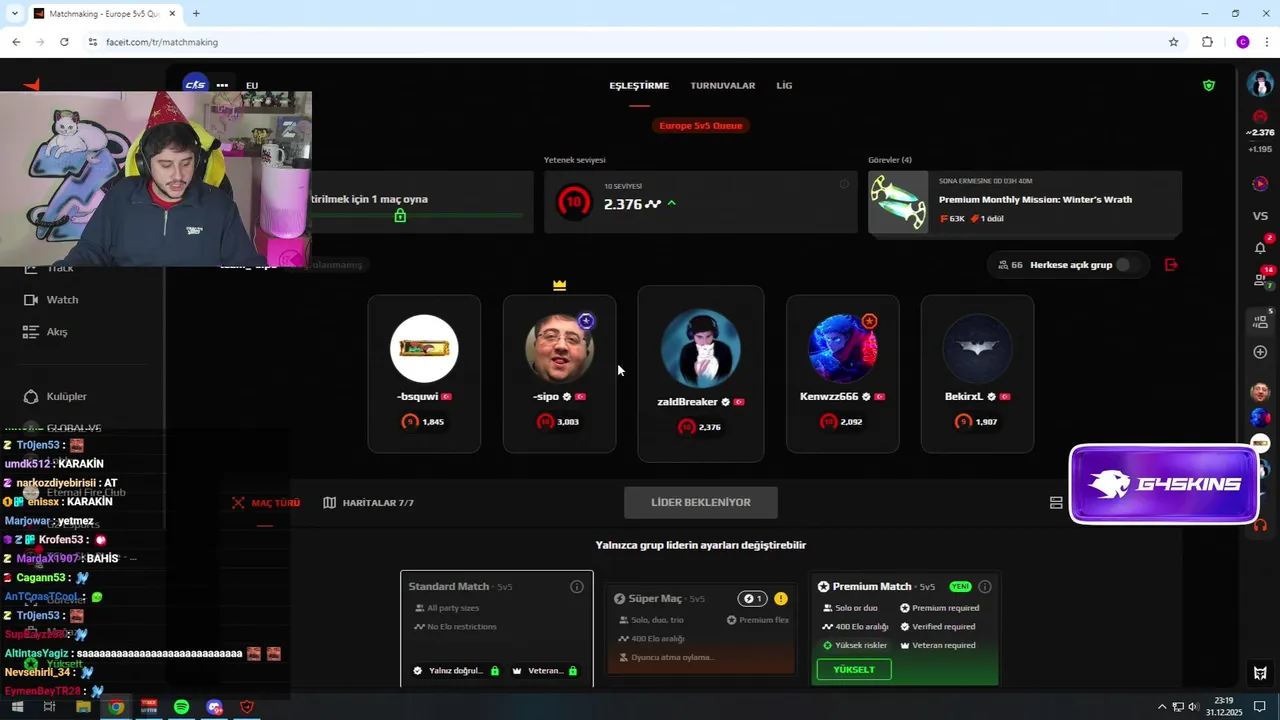Select the Süper Maç card

[x=701, y=628]
